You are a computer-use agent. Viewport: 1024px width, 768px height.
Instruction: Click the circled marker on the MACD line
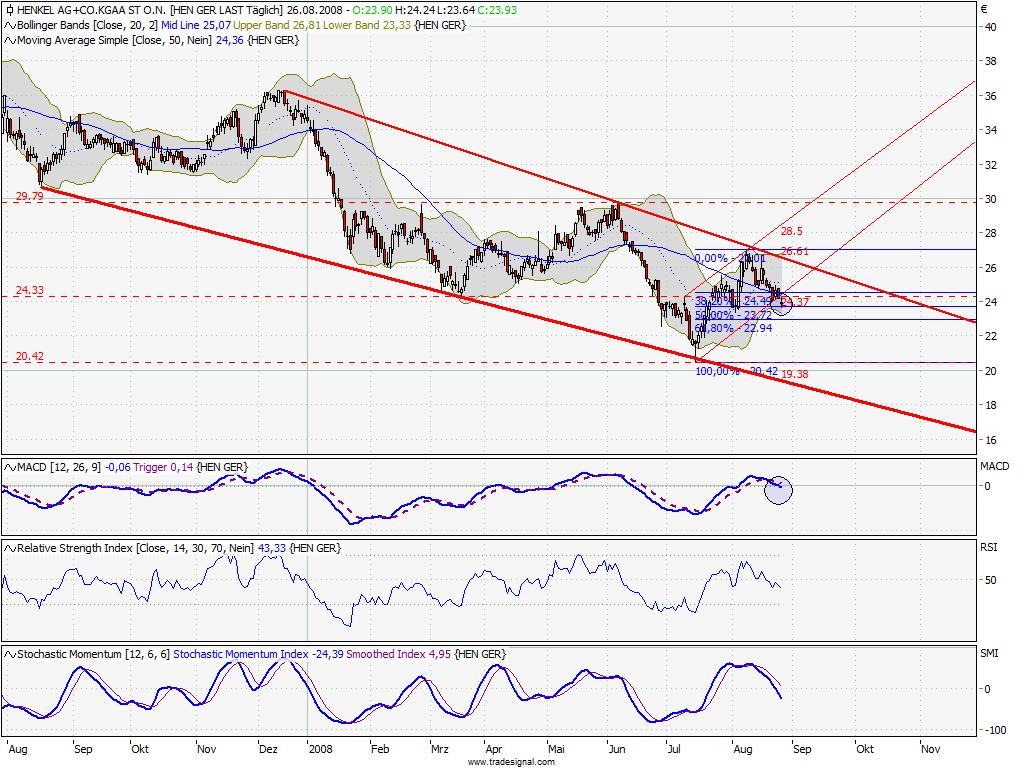(778, 490)
